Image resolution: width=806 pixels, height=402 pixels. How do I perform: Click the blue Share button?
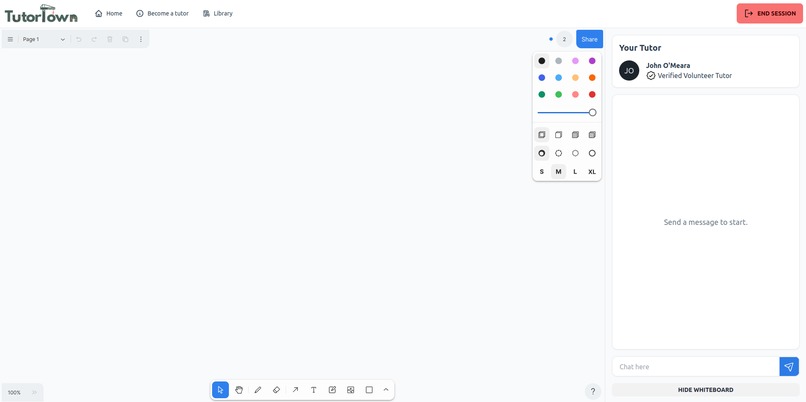(590, 39)
